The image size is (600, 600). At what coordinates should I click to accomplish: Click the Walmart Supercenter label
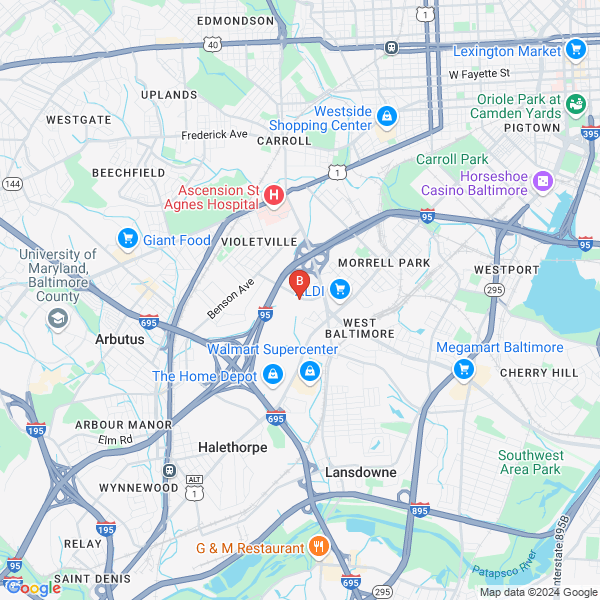tap(272, 349)
